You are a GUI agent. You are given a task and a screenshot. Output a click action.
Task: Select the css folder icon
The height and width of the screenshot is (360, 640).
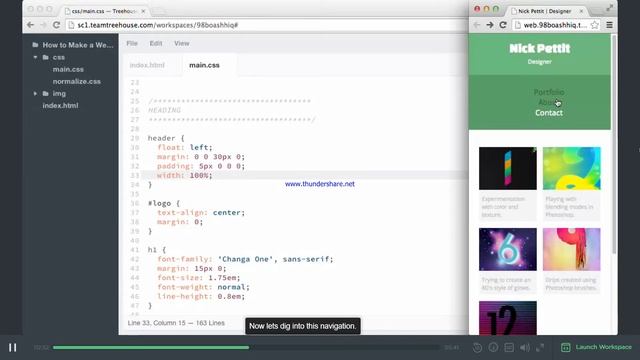pos(46,57)
